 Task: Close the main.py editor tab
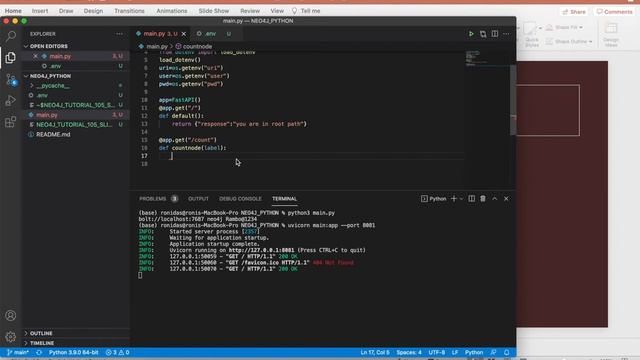[184, 34]
